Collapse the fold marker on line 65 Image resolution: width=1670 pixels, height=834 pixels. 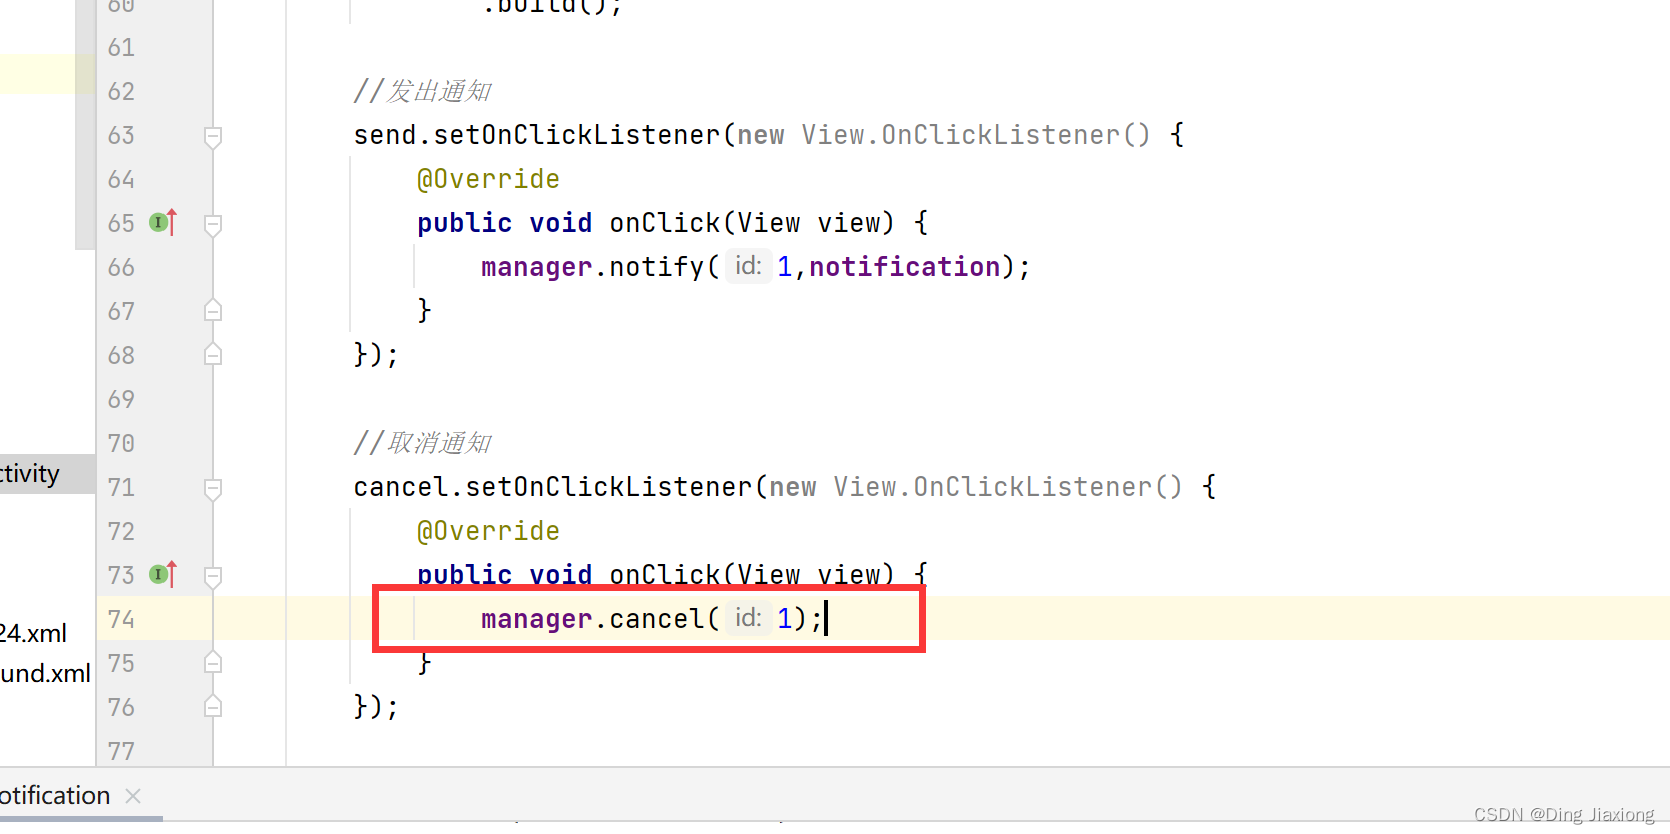click(x=213, y=224)
